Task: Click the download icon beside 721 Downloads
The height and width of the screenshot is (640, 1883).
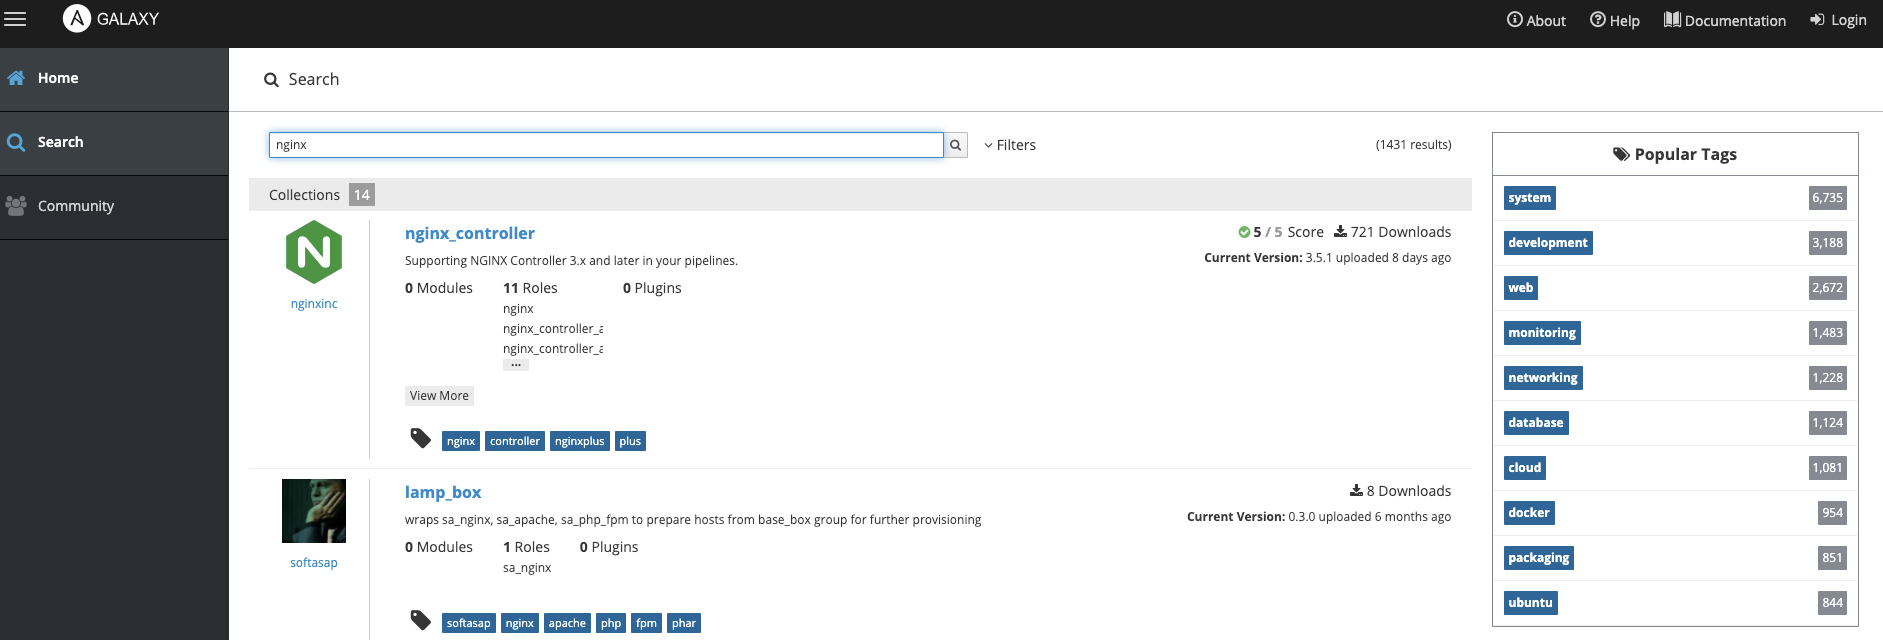Action: 1341,232
